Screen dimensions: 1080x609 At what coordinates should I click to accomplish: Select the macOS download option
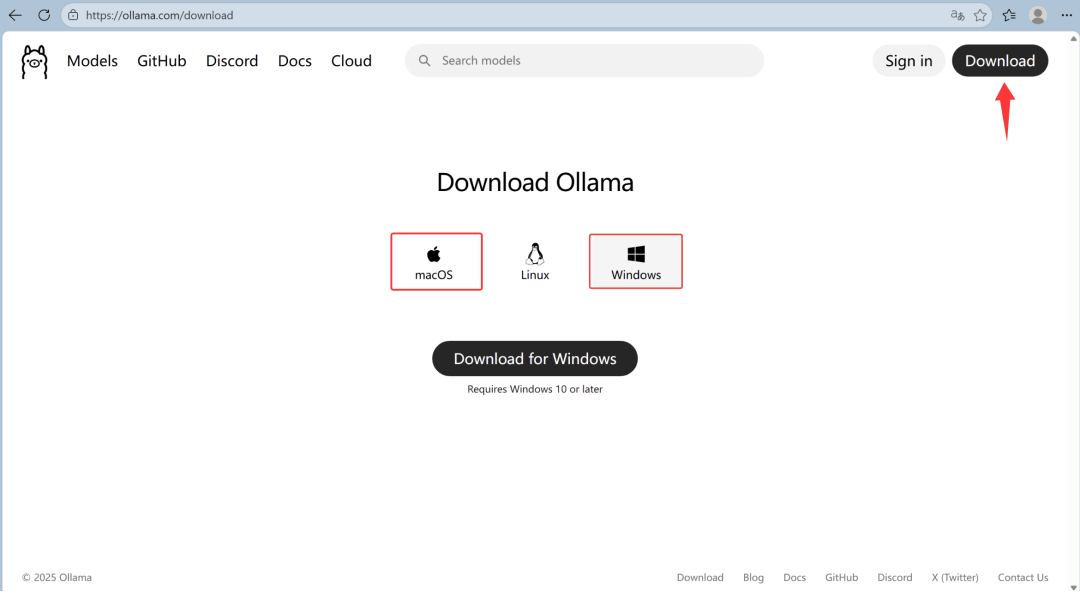[436, 262]
